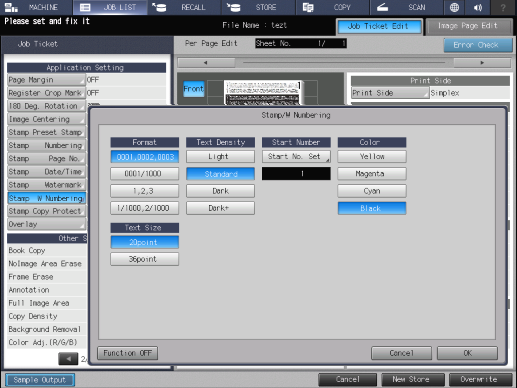517x388 pixels.
Task: Click the SCAN scanner icon
Action: tap(382, 7)
